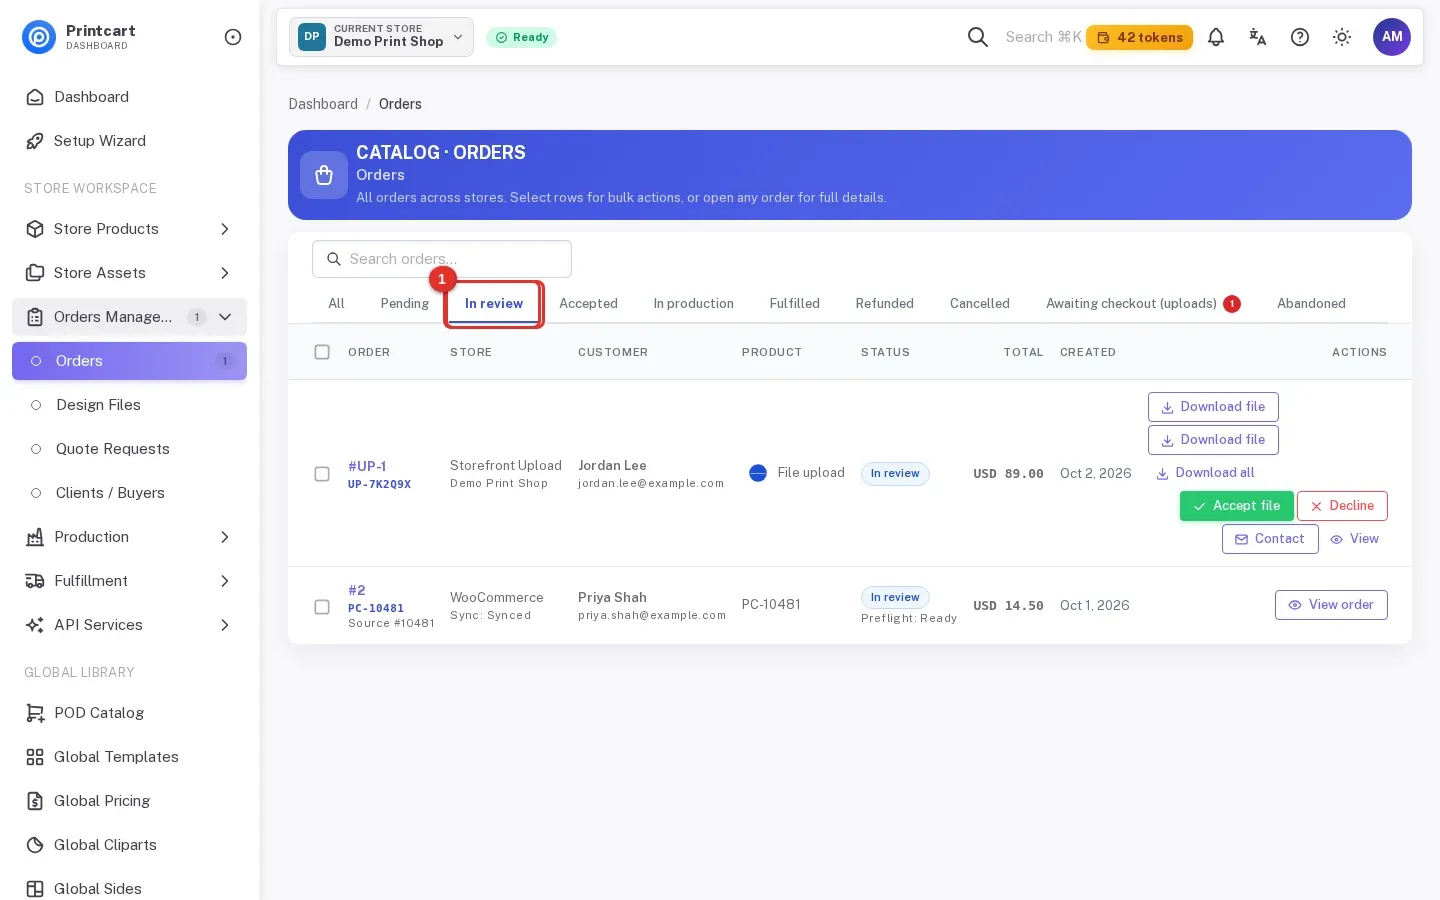Check the order #UP-1 row checkbox

(322, 474)
